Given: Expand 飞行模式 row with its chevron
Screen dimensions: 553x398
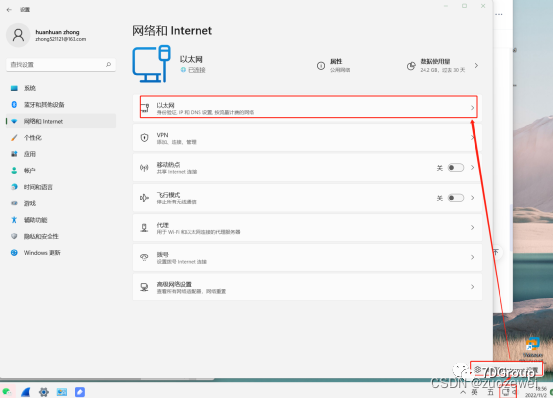Looking at the screenshot, I should tap(473, 198).
